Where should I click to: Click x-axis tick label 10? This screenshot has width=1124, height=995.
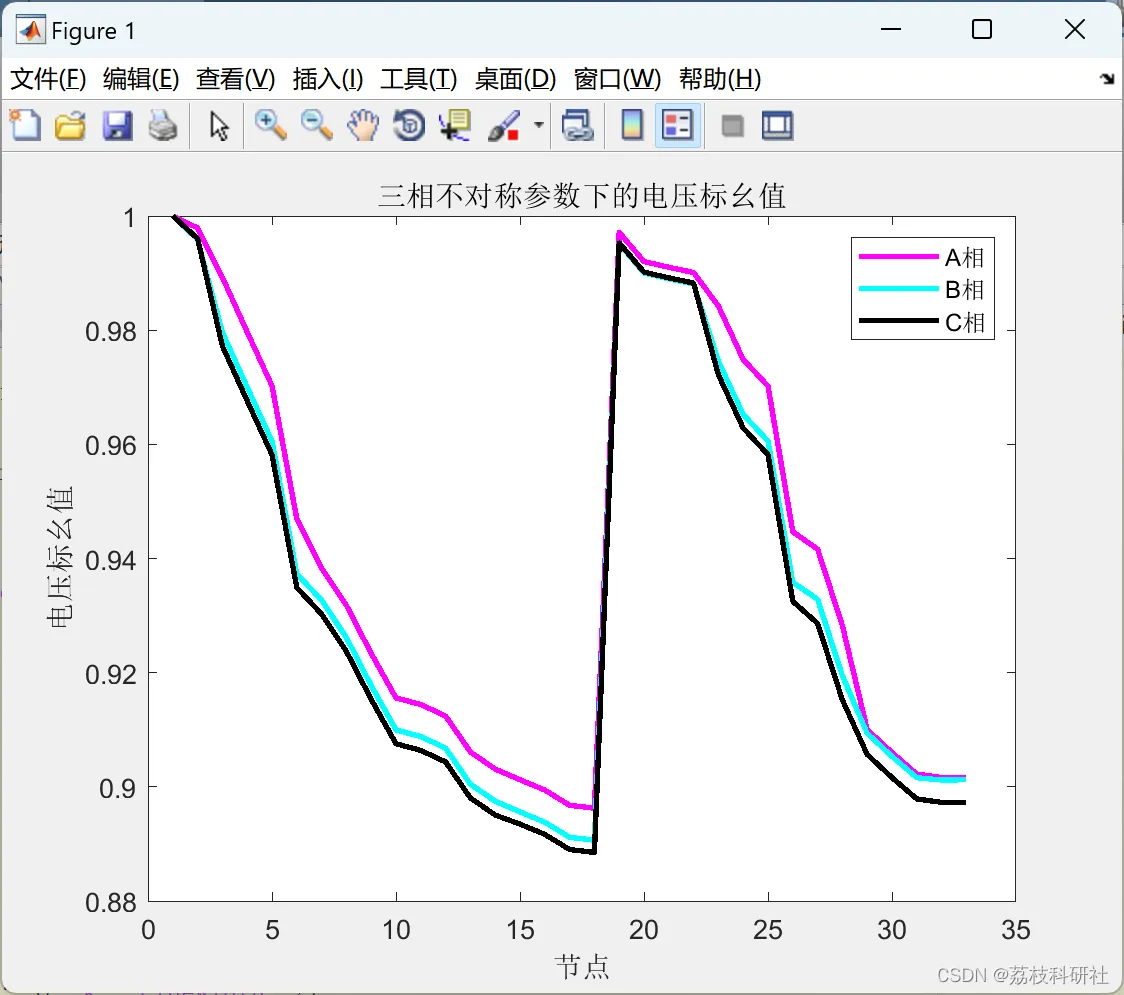click(x=396, y=930)
